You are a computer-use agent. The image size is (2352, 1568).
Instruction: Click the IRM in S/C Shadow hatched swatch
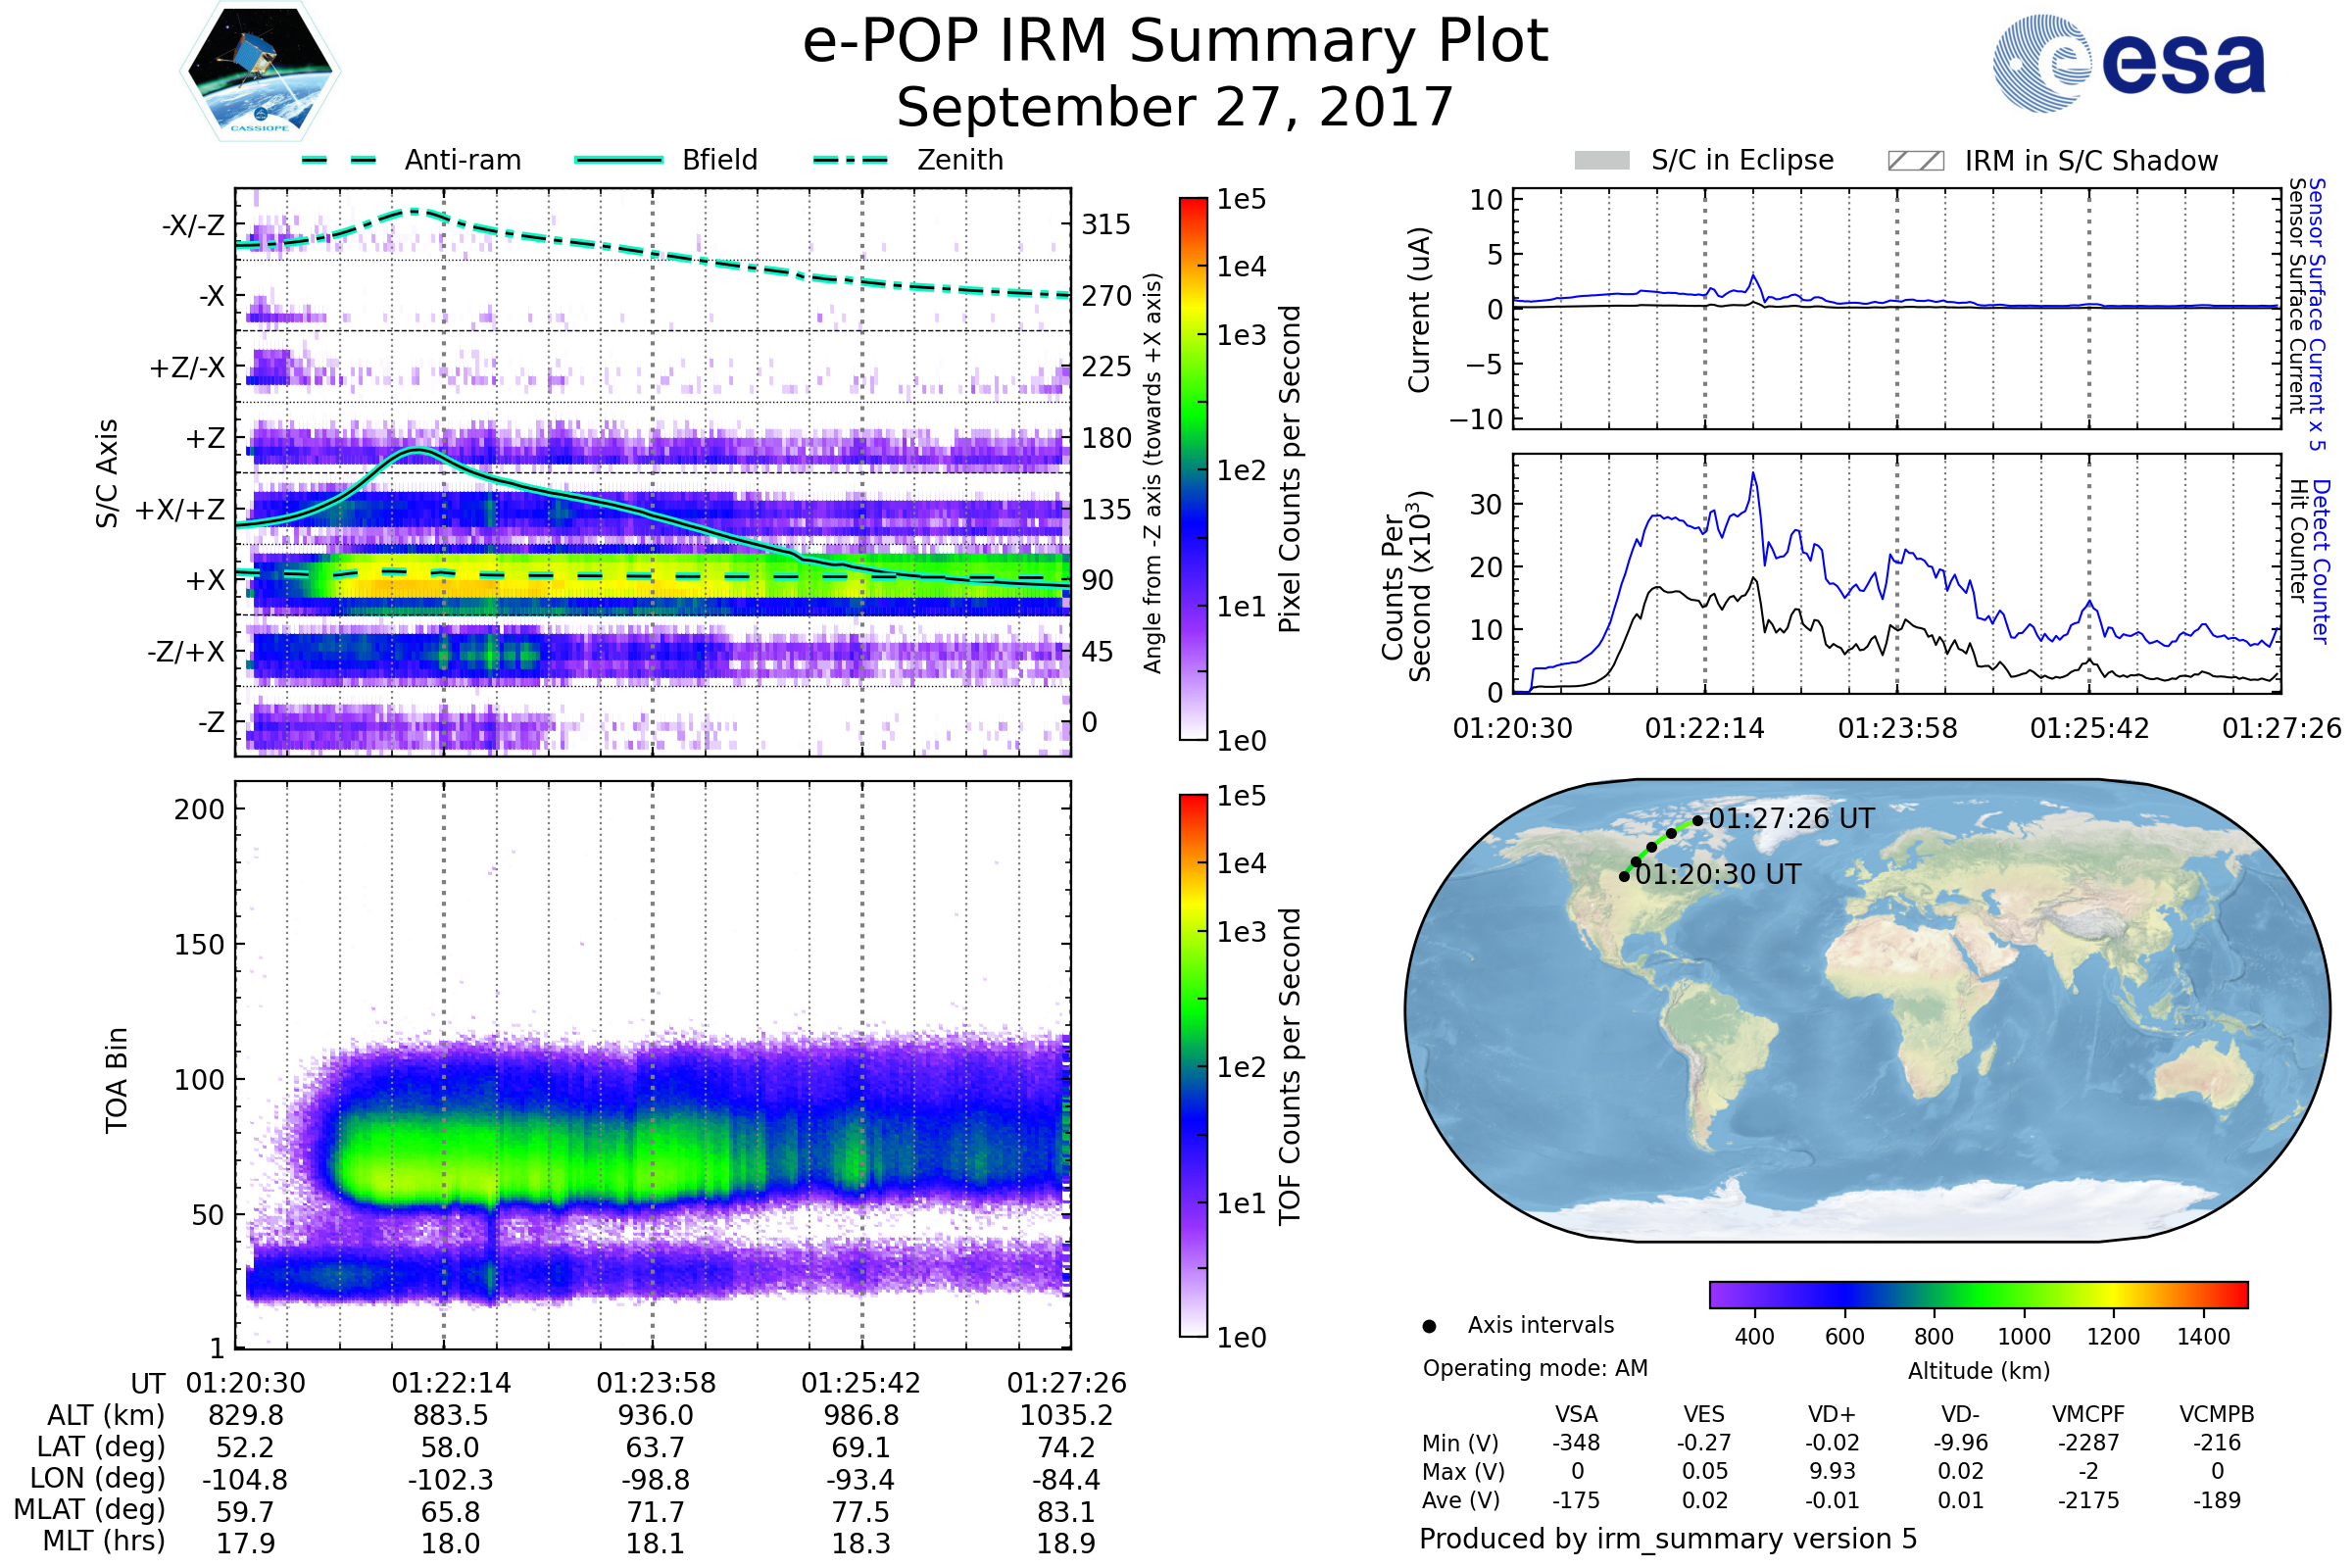point(1915,161)
